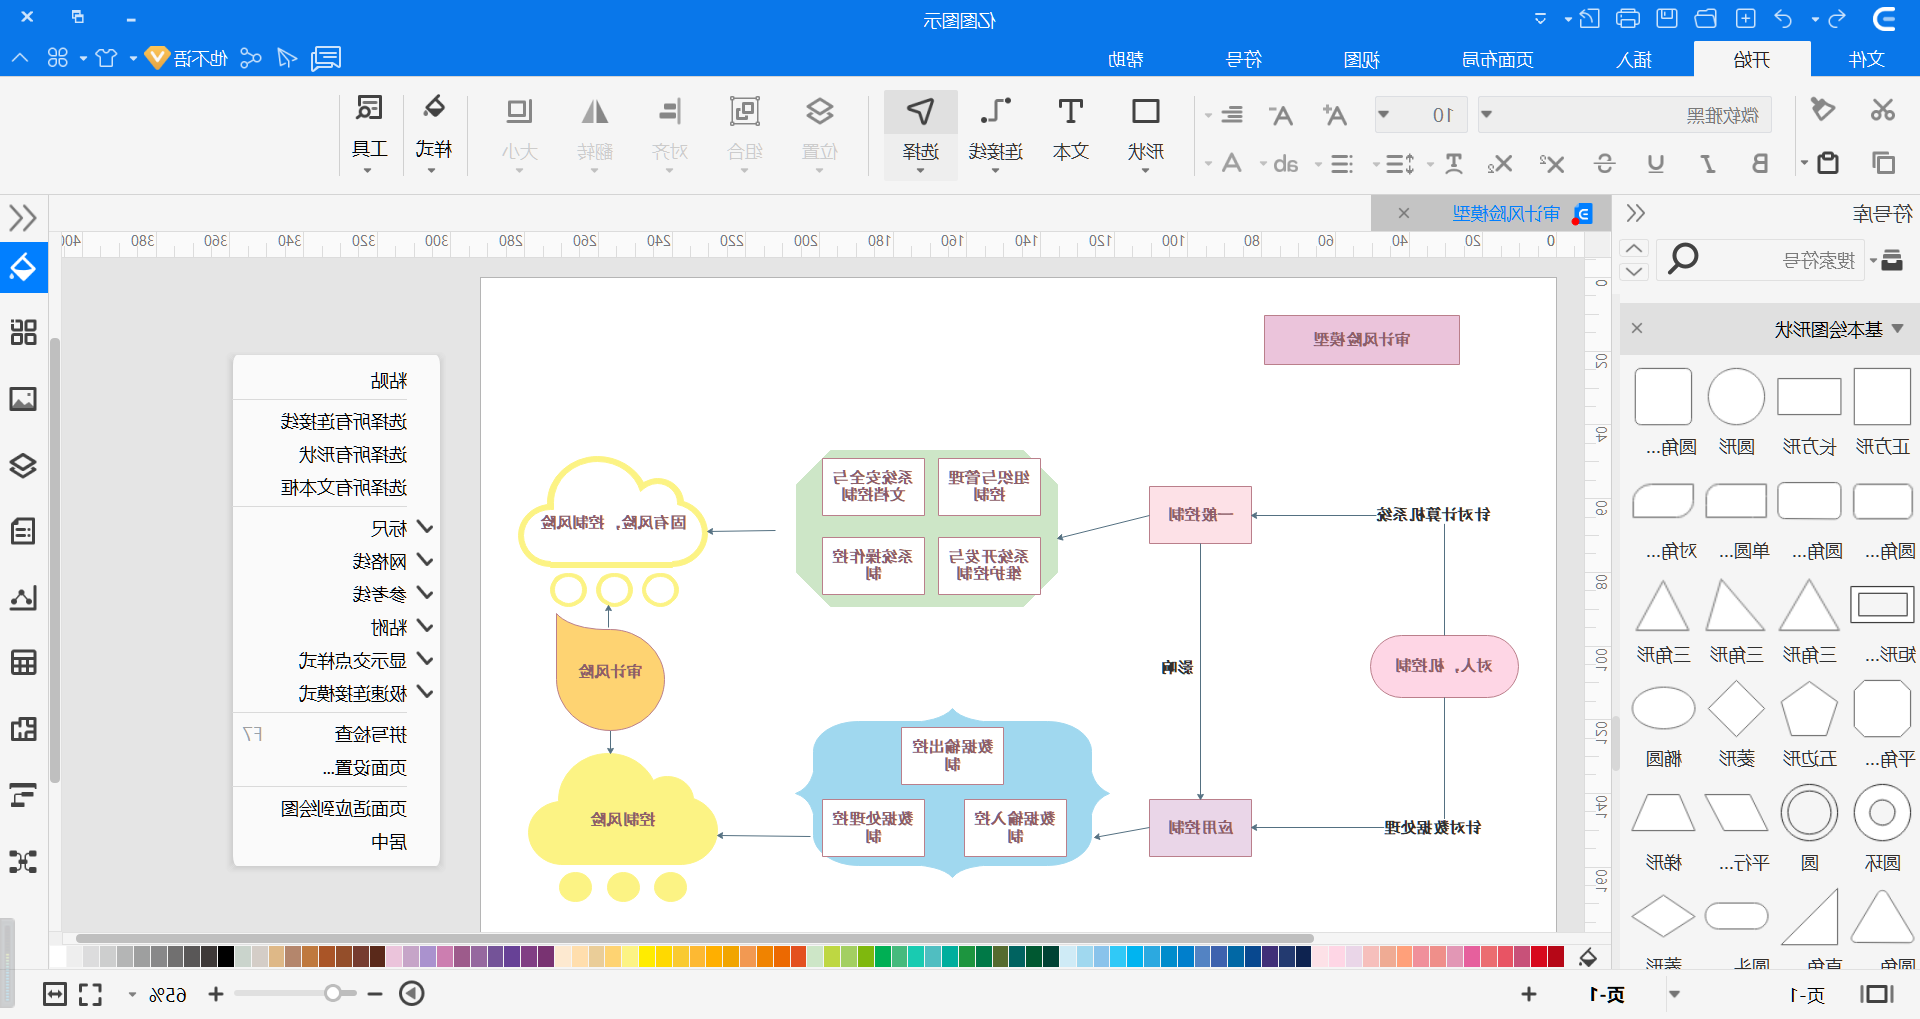Open the 工具 tools button

(x=369, y=132)
